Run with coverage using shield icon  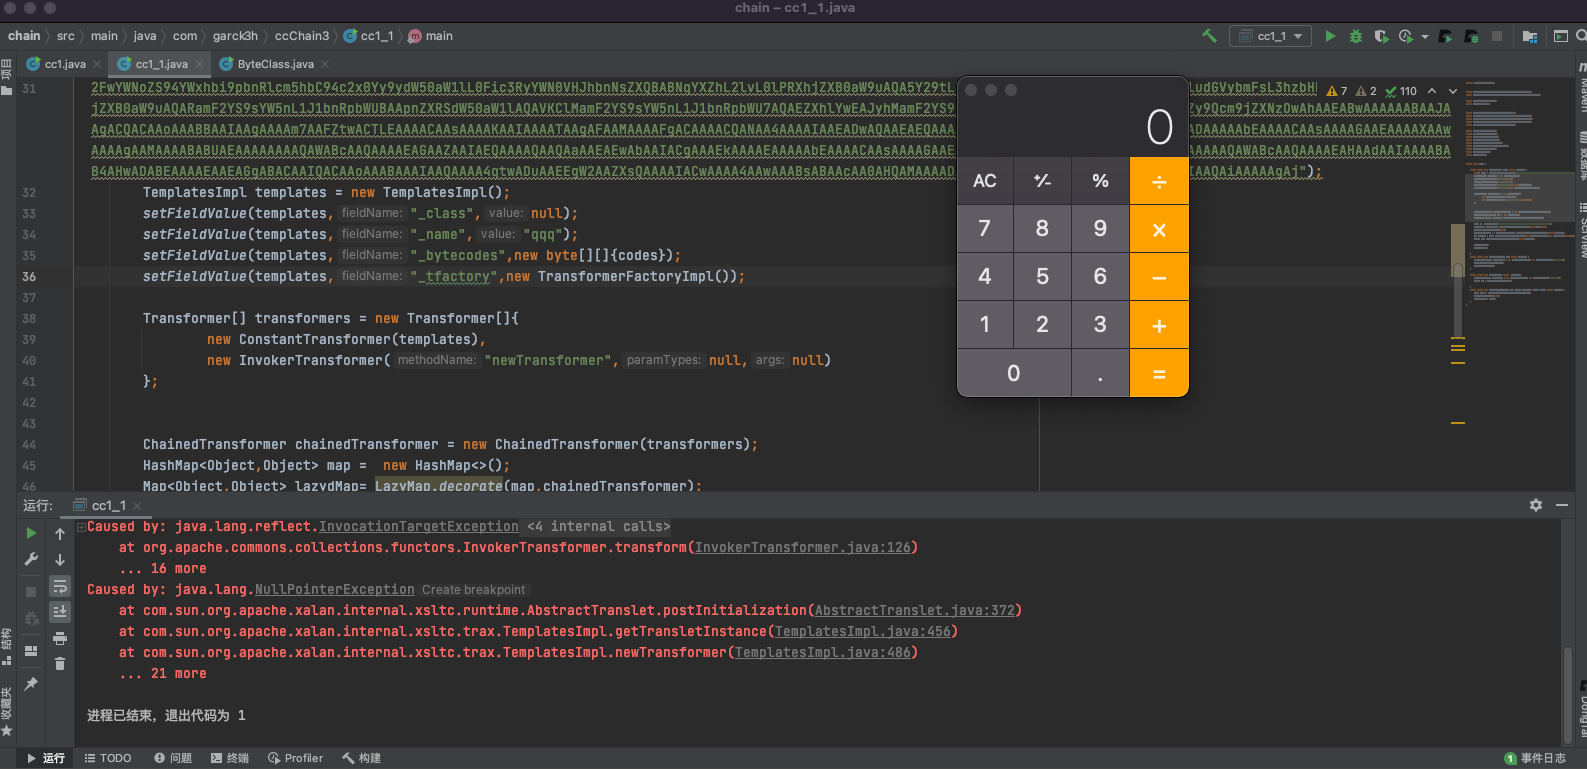pos(1381,36)
